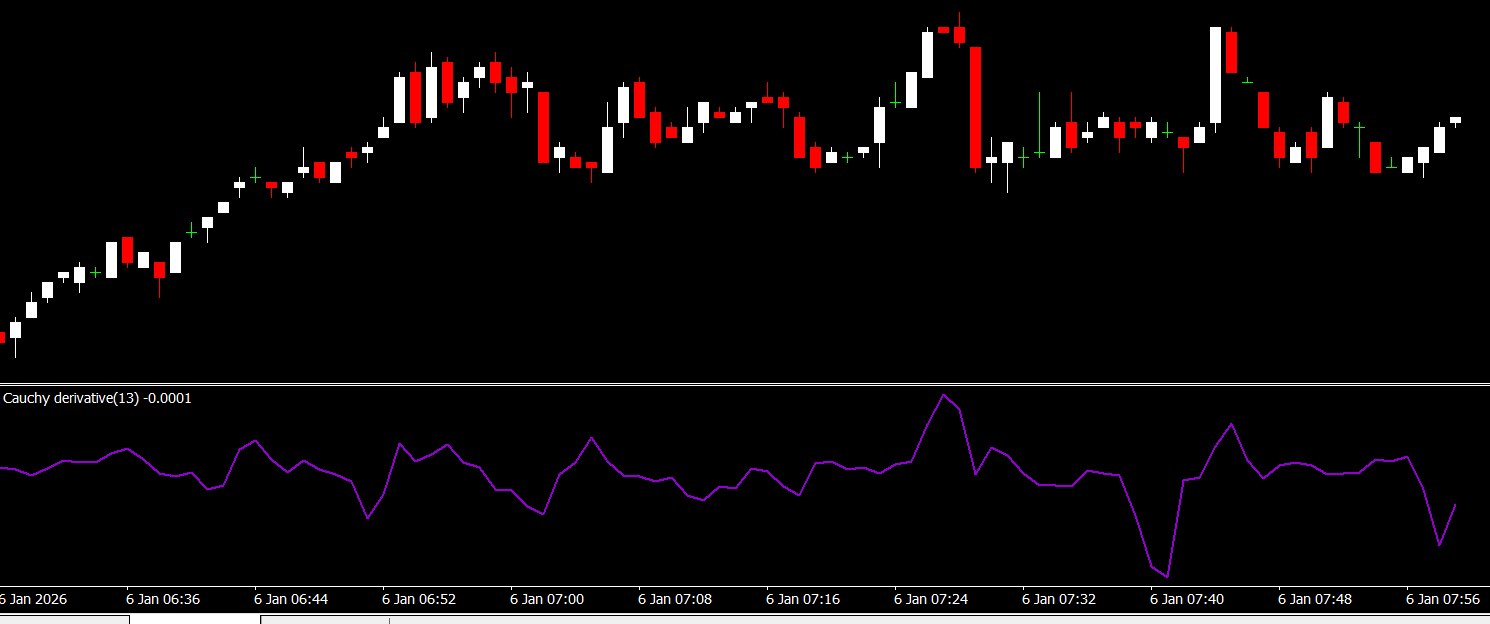Screen dimensions: 1490x624
Task: Select the 6 Jan 06:36 time marker
Action: click(163, 599)
